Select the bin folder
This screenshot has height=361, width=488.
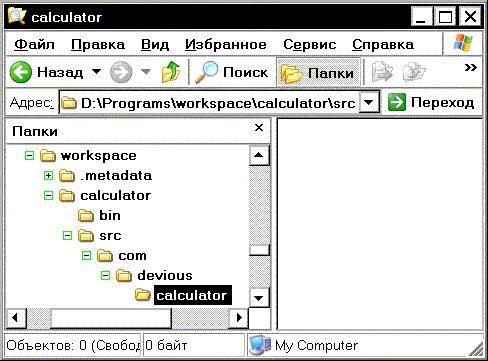click(x=110, y=216)
